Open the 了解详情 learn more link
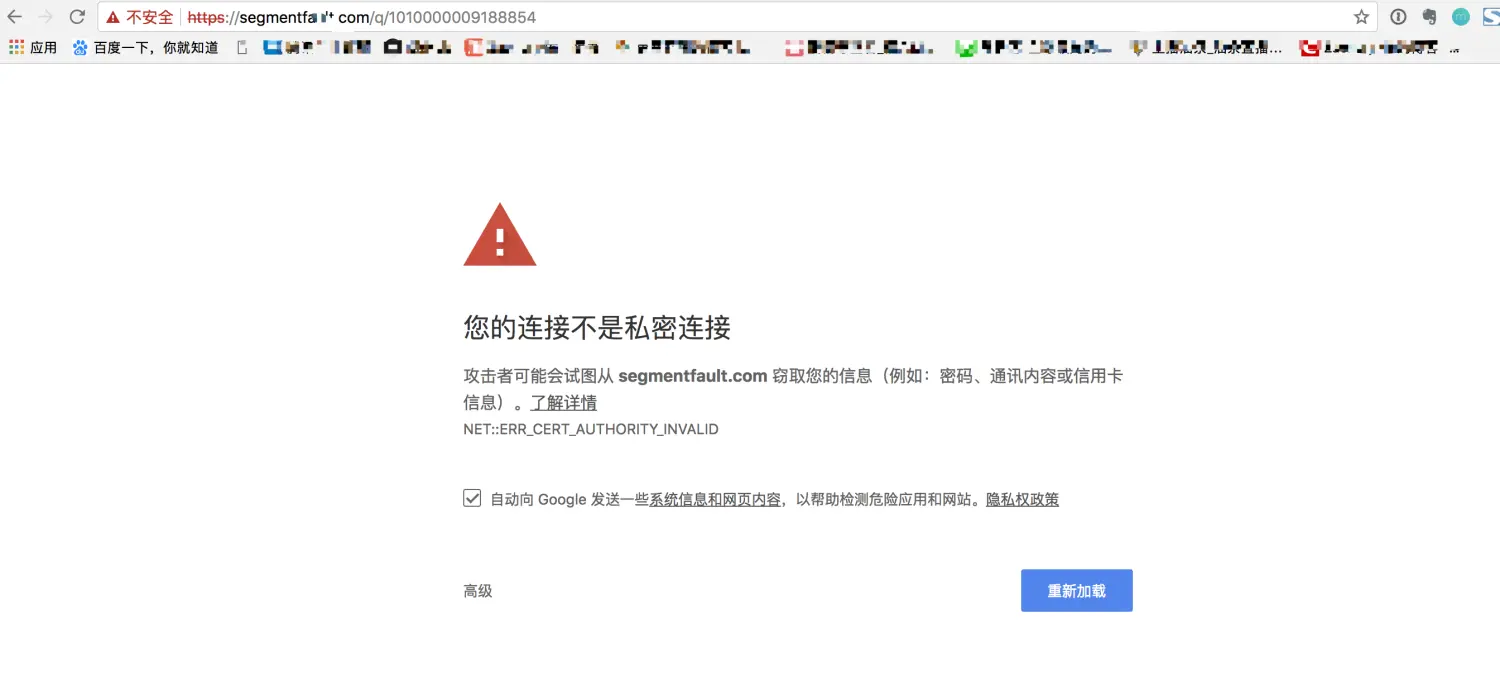The height and width of the screenshot is (691, 1500). (564, 403)
